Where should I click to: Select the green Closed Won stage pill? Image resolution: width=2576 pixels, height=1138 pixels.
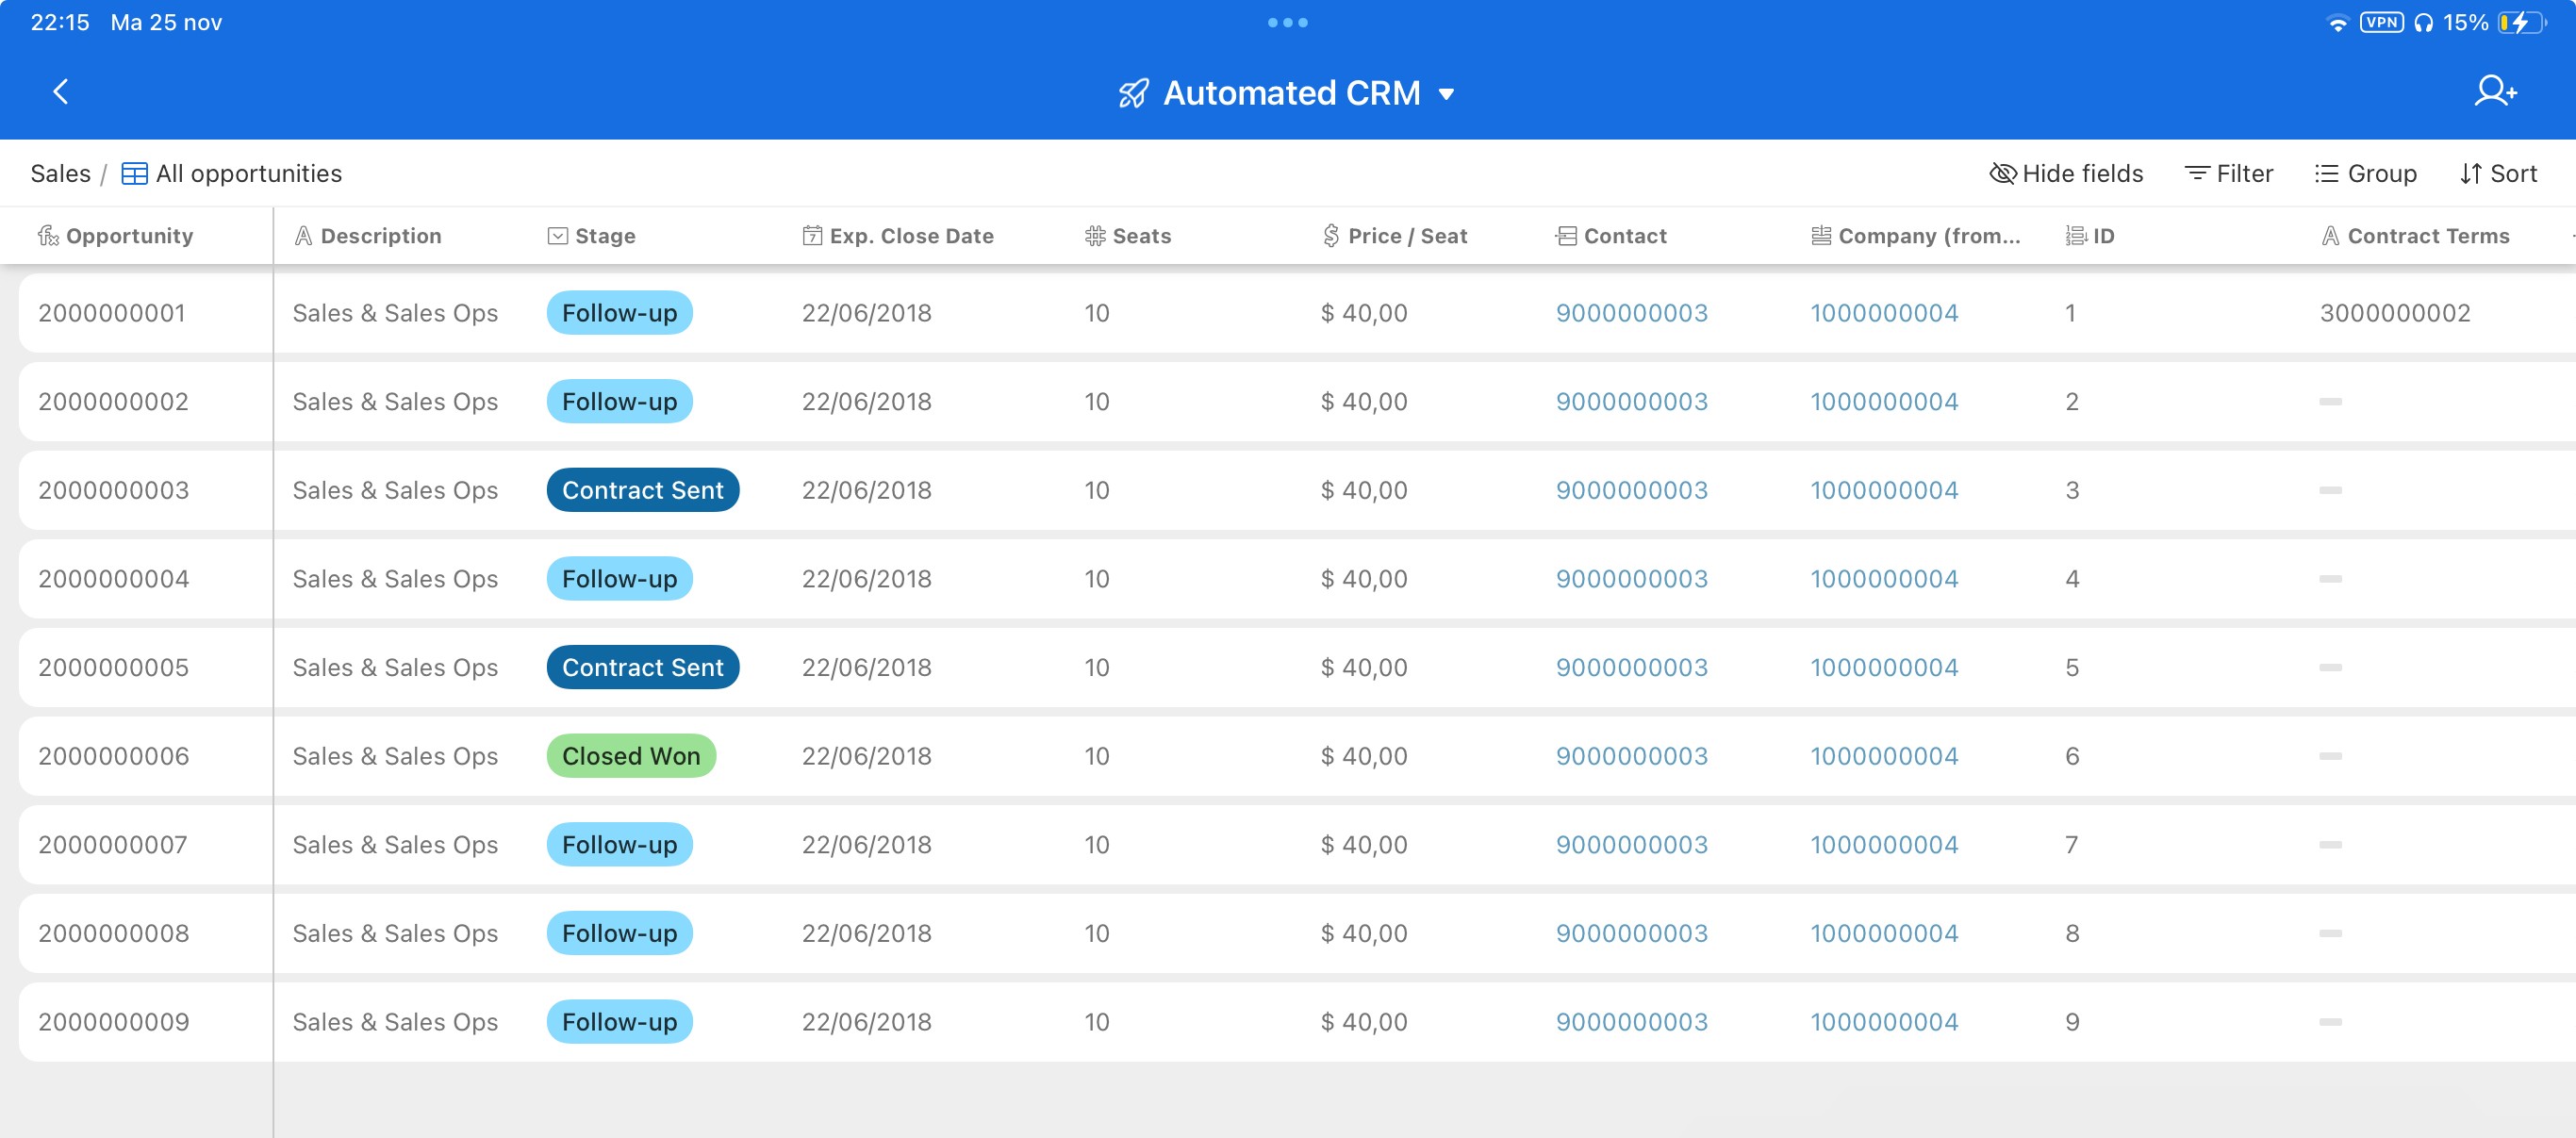pyautogui.click(x=631, y=756)
